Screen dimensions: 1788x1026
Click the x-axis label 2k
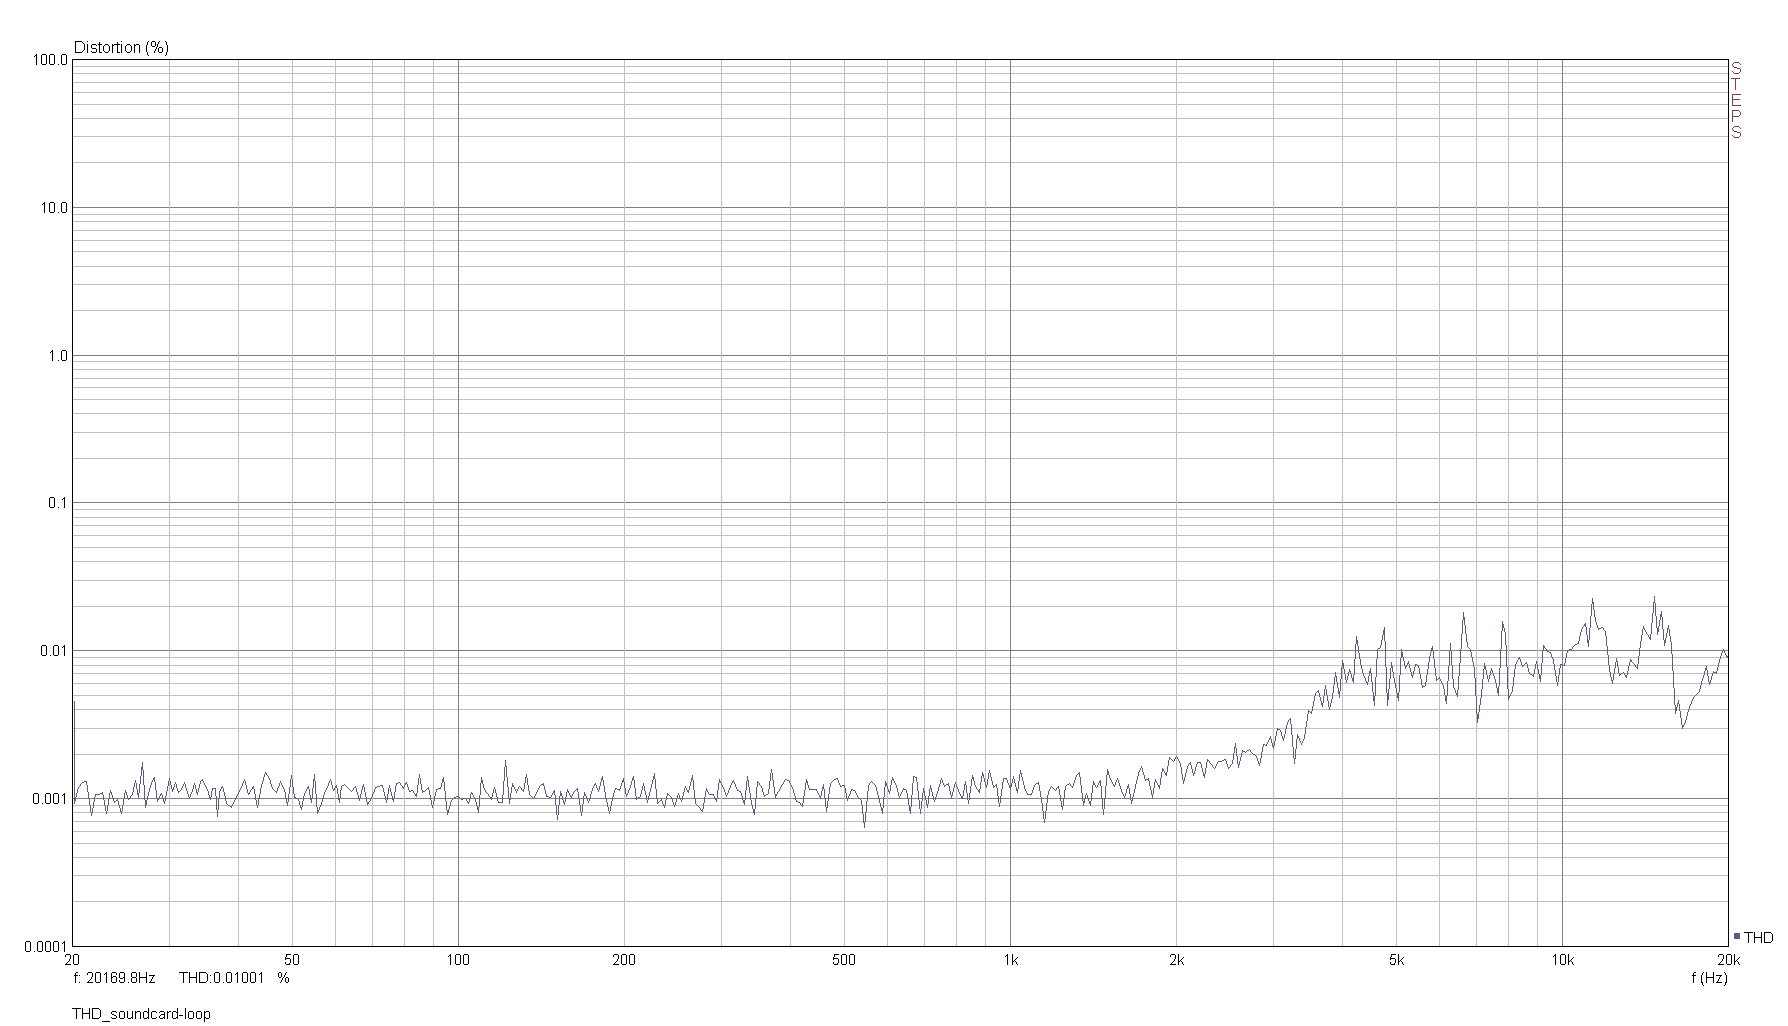click(1176, 960)
